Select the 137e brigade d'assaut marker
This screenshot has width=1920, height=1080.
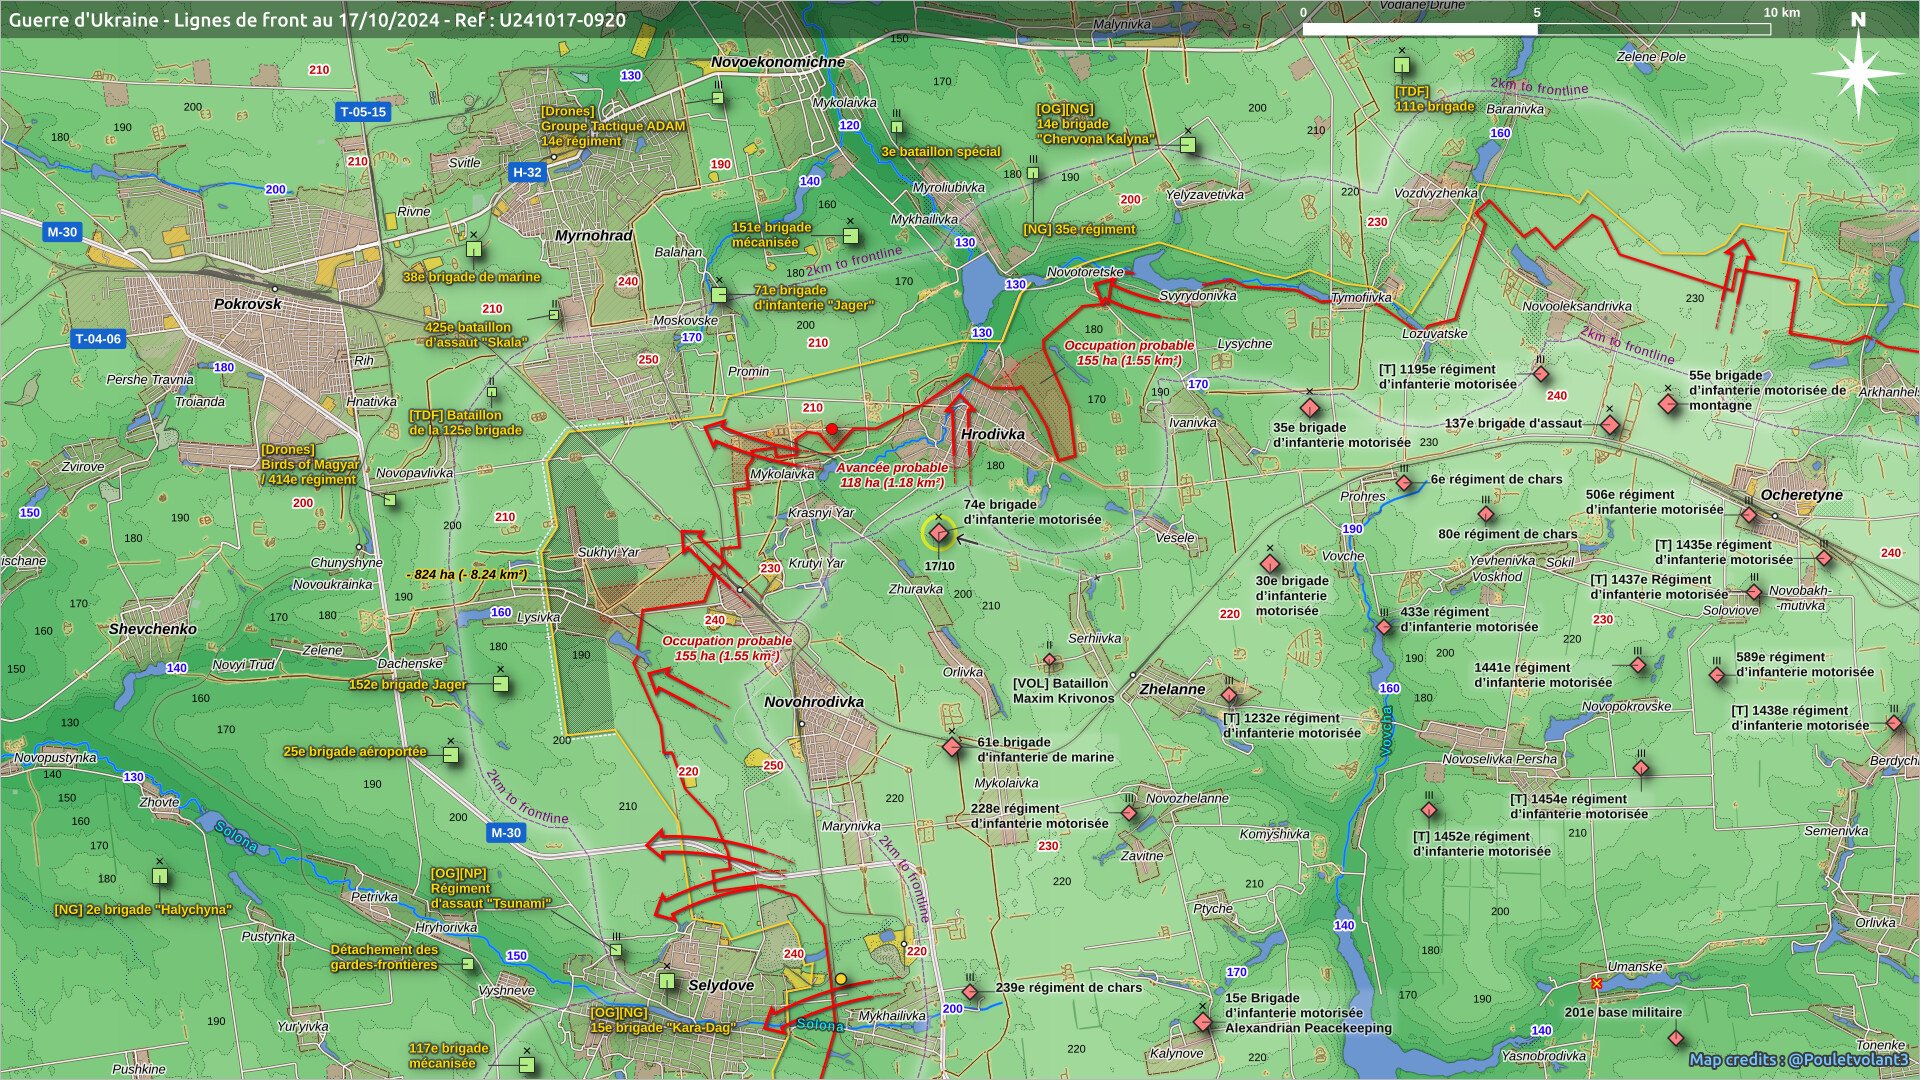point(1610,425)
